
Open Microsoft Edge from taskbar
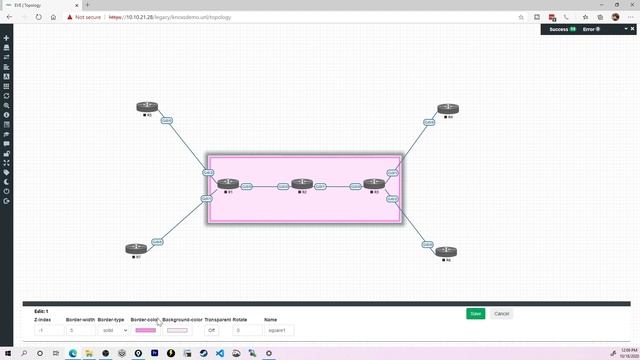73,353
